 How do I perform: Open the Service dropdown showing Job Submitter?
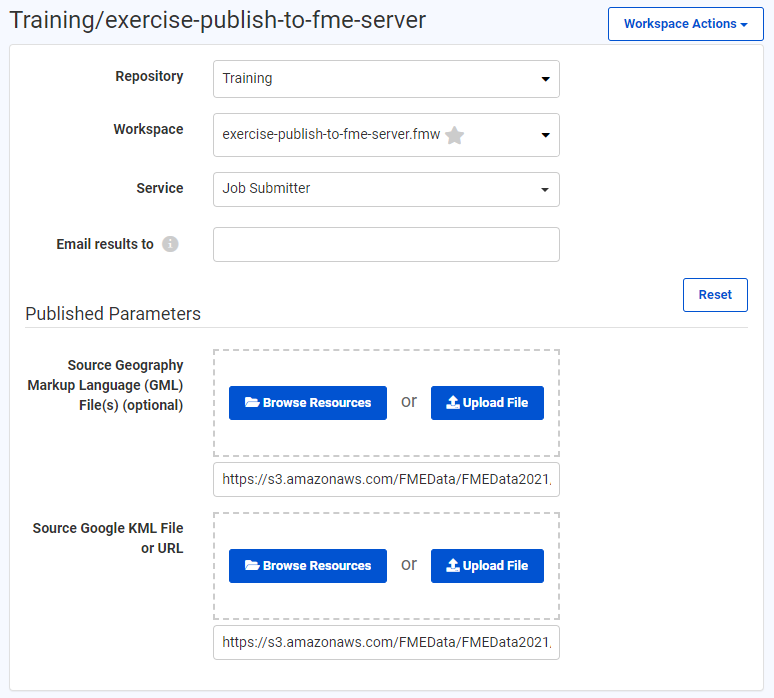[386, 189]
